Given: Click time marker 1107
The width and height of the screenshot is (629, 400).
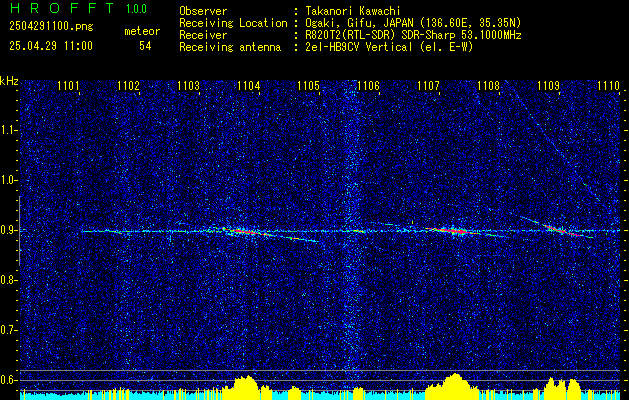Looking at the screenshot, I should point(428,86).
